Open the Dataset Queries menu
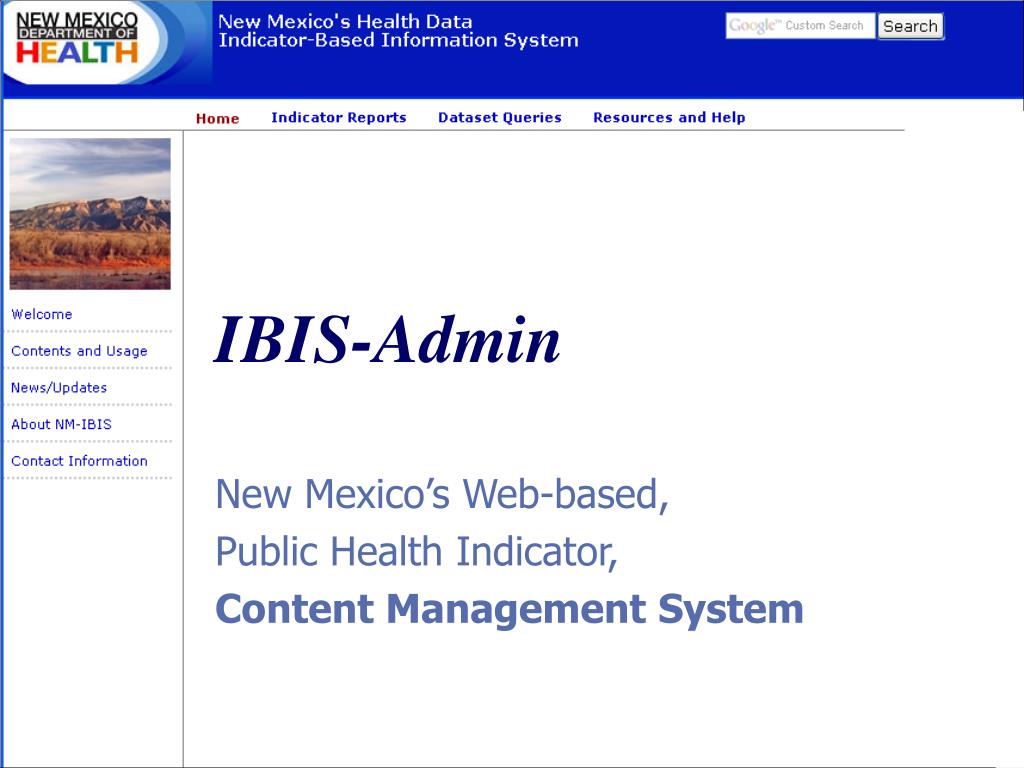Viewport: 1024px width, 768px height. coord(500,118)
